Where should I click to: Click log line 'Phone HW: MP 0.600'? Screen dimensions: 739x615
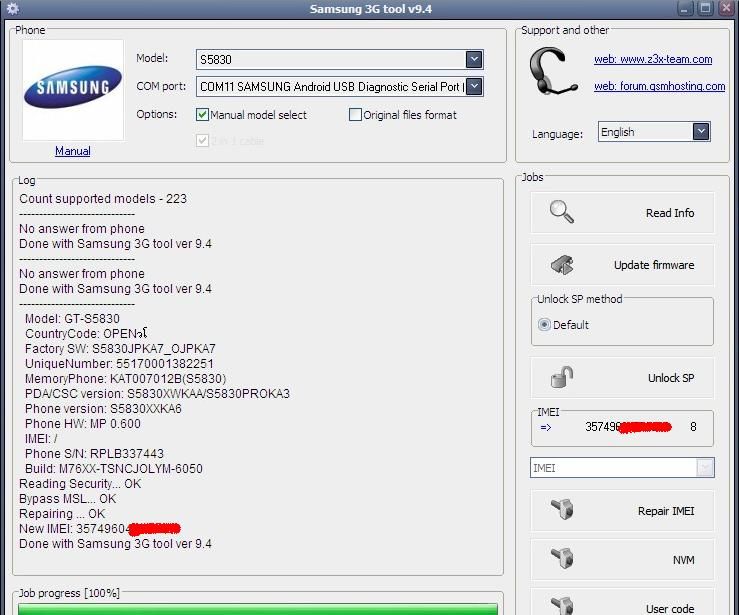coord(82,424)
